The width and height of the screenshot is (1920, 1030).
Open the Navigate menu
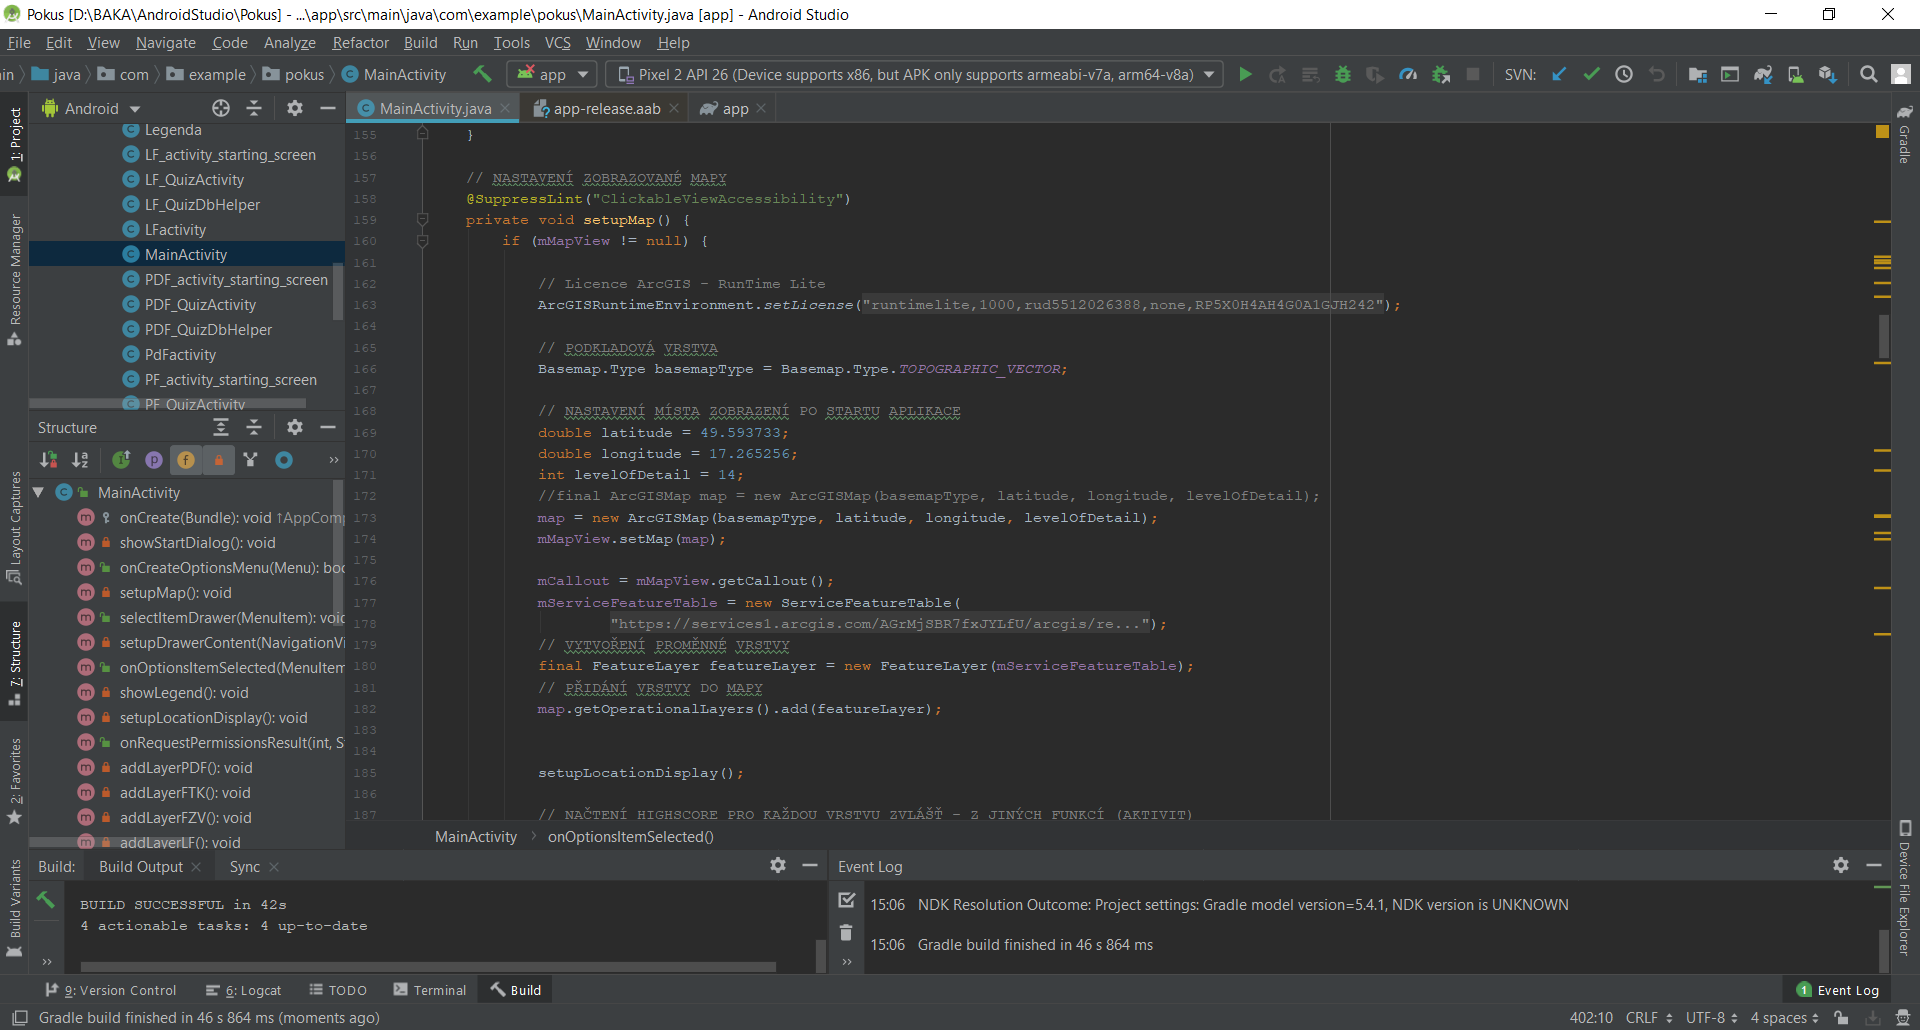(166, 43)
